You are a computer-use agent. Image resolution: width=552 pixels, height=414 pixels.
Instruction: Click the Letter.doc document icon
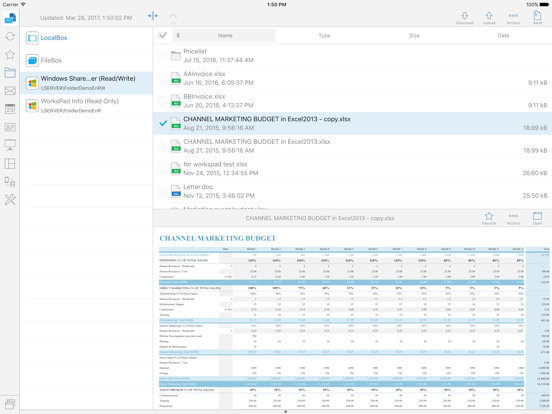tap(176, 191)
